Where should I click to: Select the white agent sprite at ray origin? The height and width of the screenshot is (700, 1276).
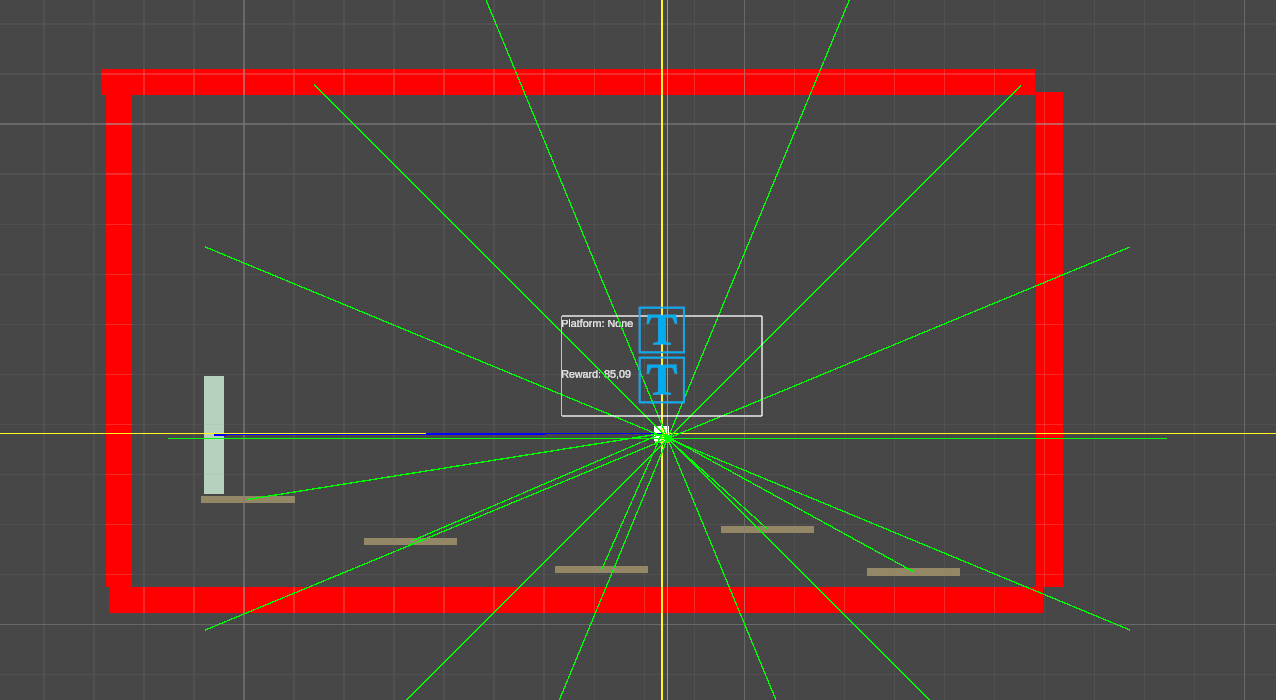[x=660, y=433]
